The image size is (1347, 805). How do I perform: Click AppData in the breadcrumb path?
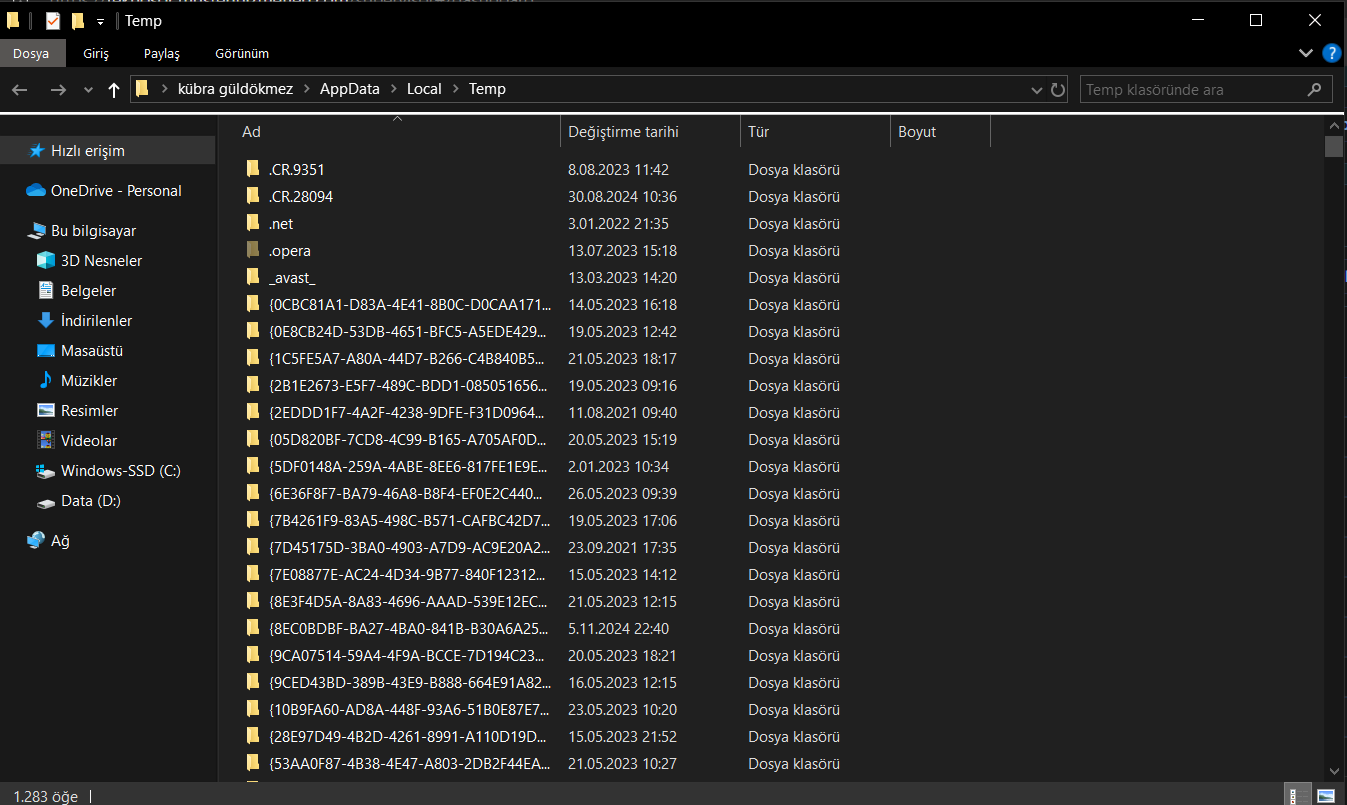click(349, 89)
